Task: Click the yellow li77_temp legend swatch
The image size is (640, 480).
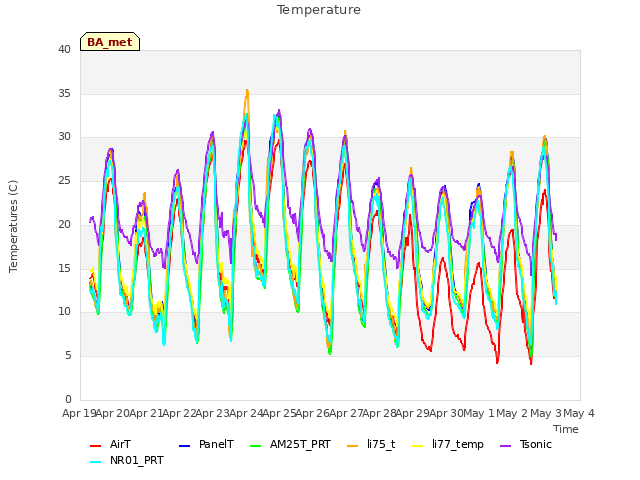Action: (x=418, y=446)
